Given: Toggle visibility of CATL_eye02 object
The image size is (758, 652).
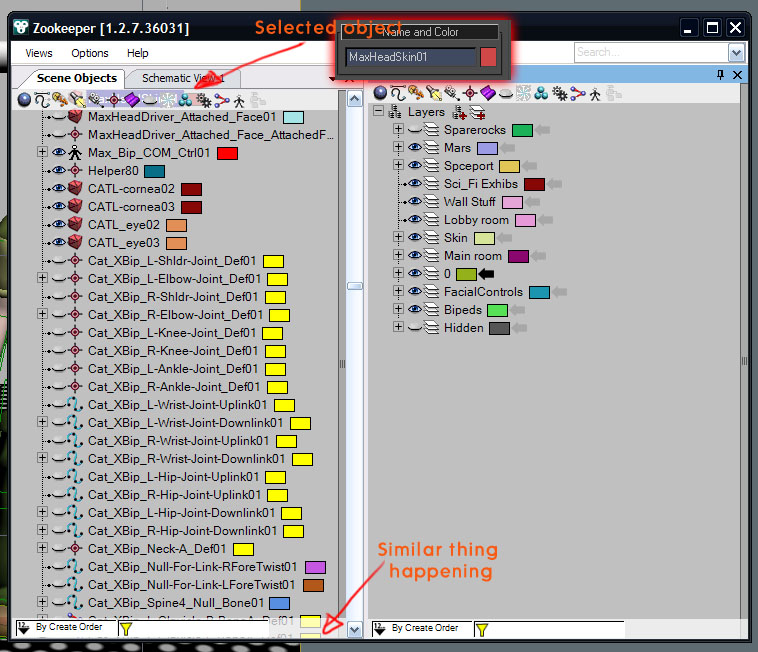Looking at the screenshot, I should point(59,225).
